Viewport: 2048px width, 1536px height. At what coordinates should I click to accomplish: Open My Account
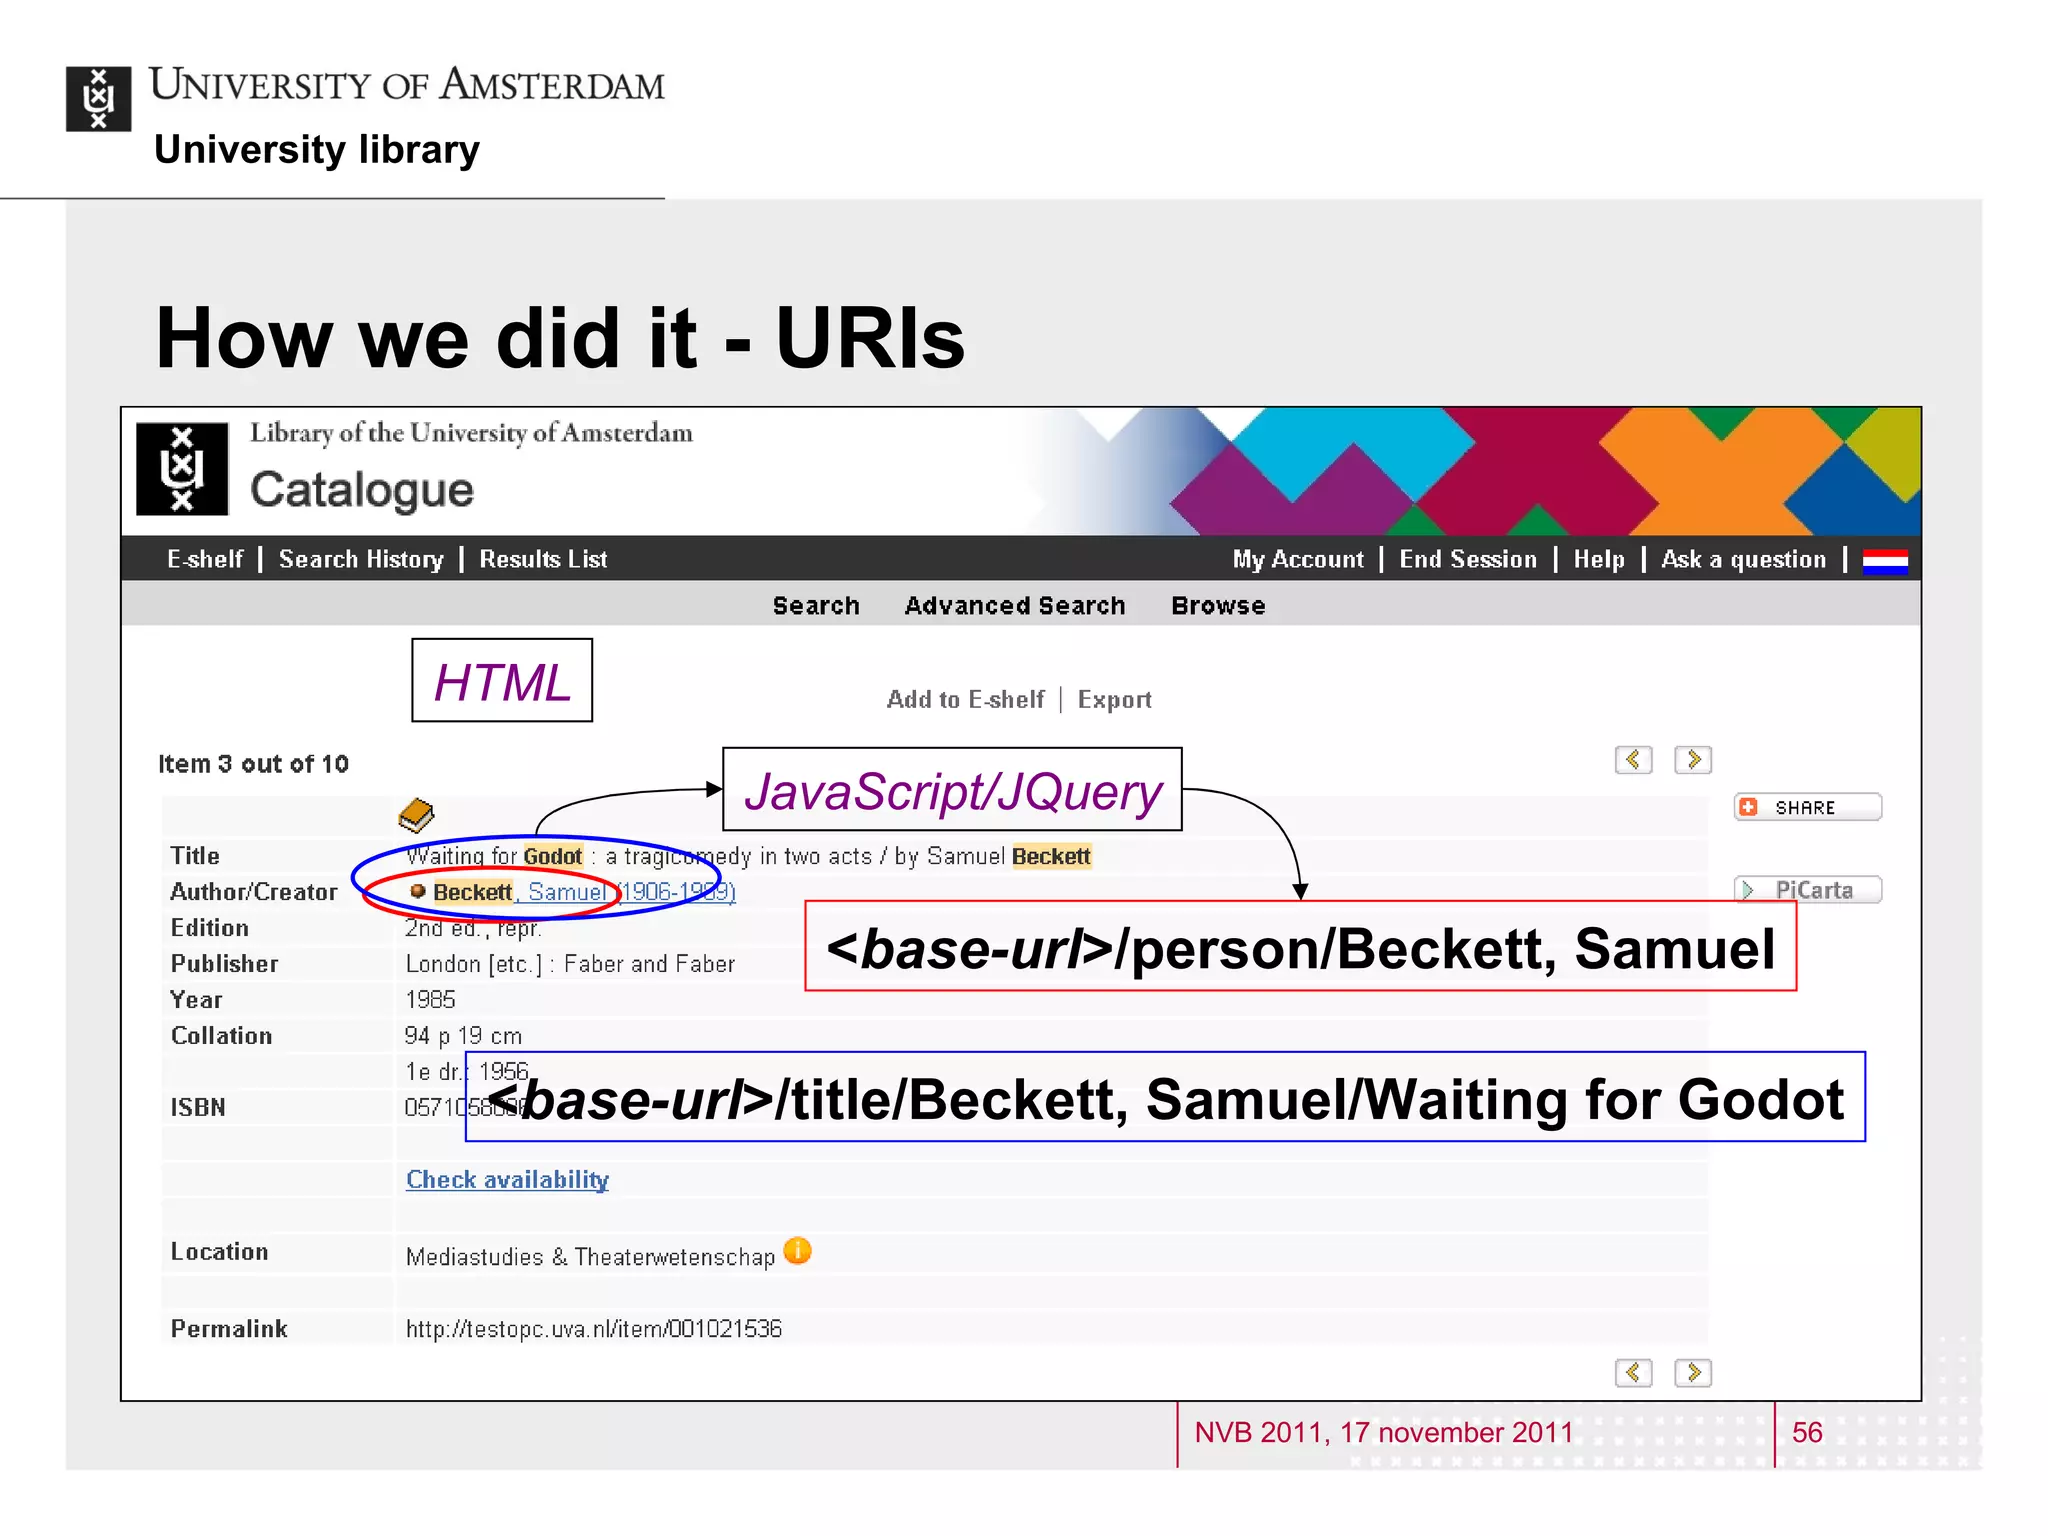click(x=1298, y=559)
